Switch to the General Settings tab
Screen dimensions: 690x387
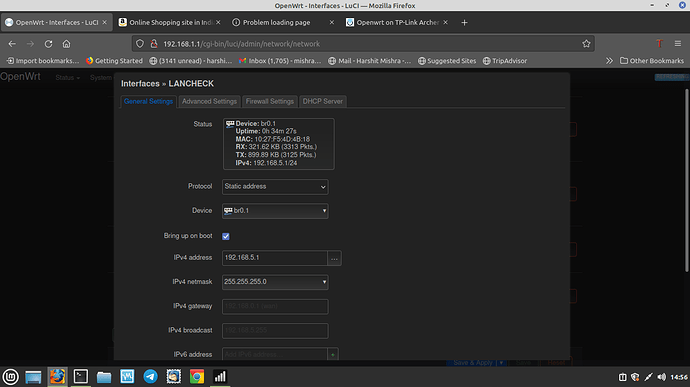click(148, 101)
